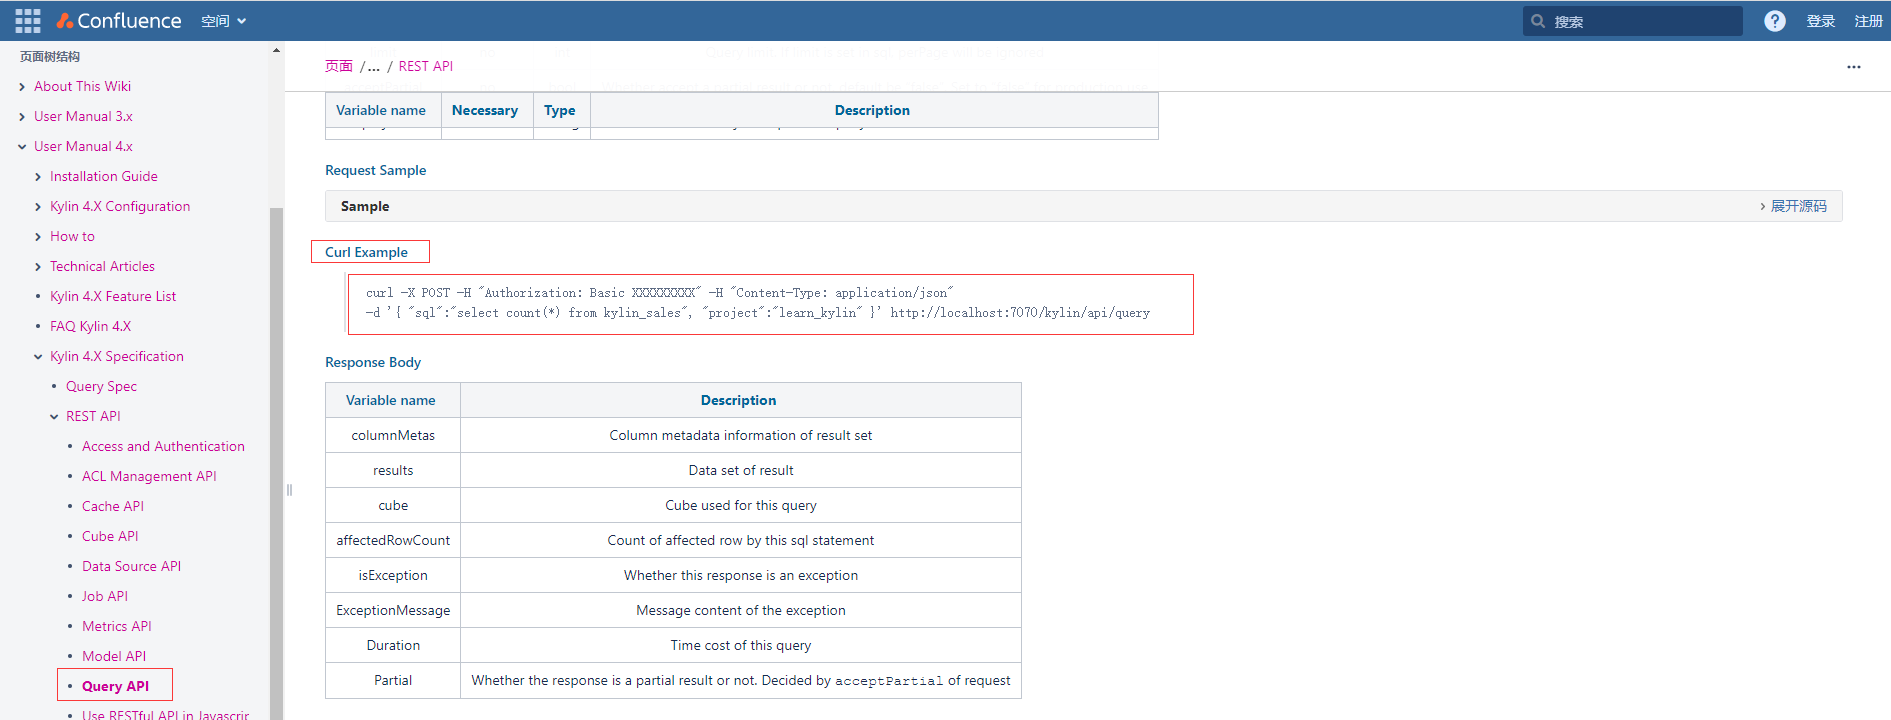The height and width of the screenshot is (720, 1891).
Task: Open FAQ Kylin 4.X page
Action: pos(90,327)
